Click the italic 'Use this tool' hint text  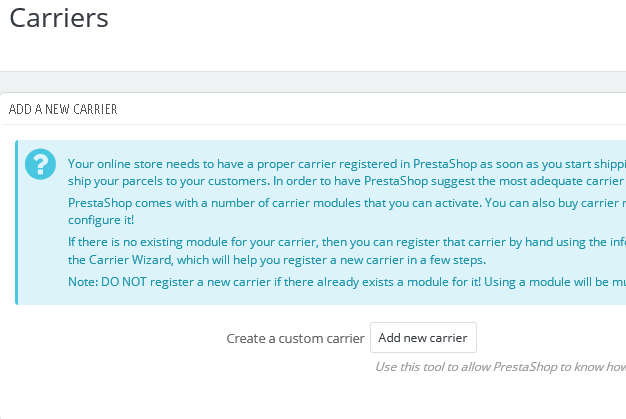[500, 367]
